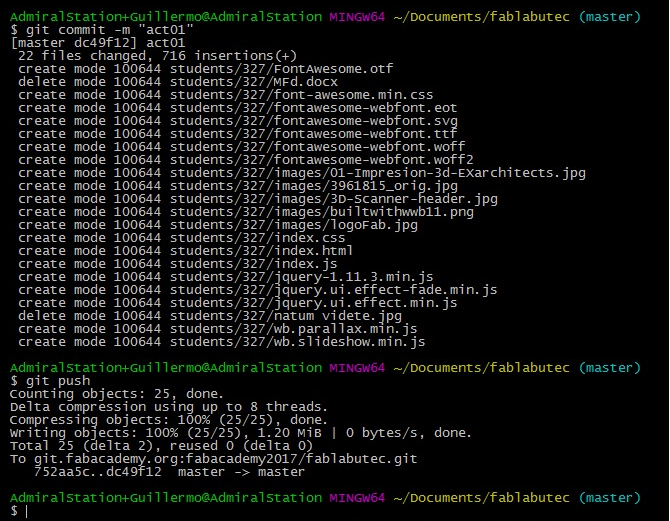Click the top (master) branch label
The image size is (670, 521).
pos(610,17)
